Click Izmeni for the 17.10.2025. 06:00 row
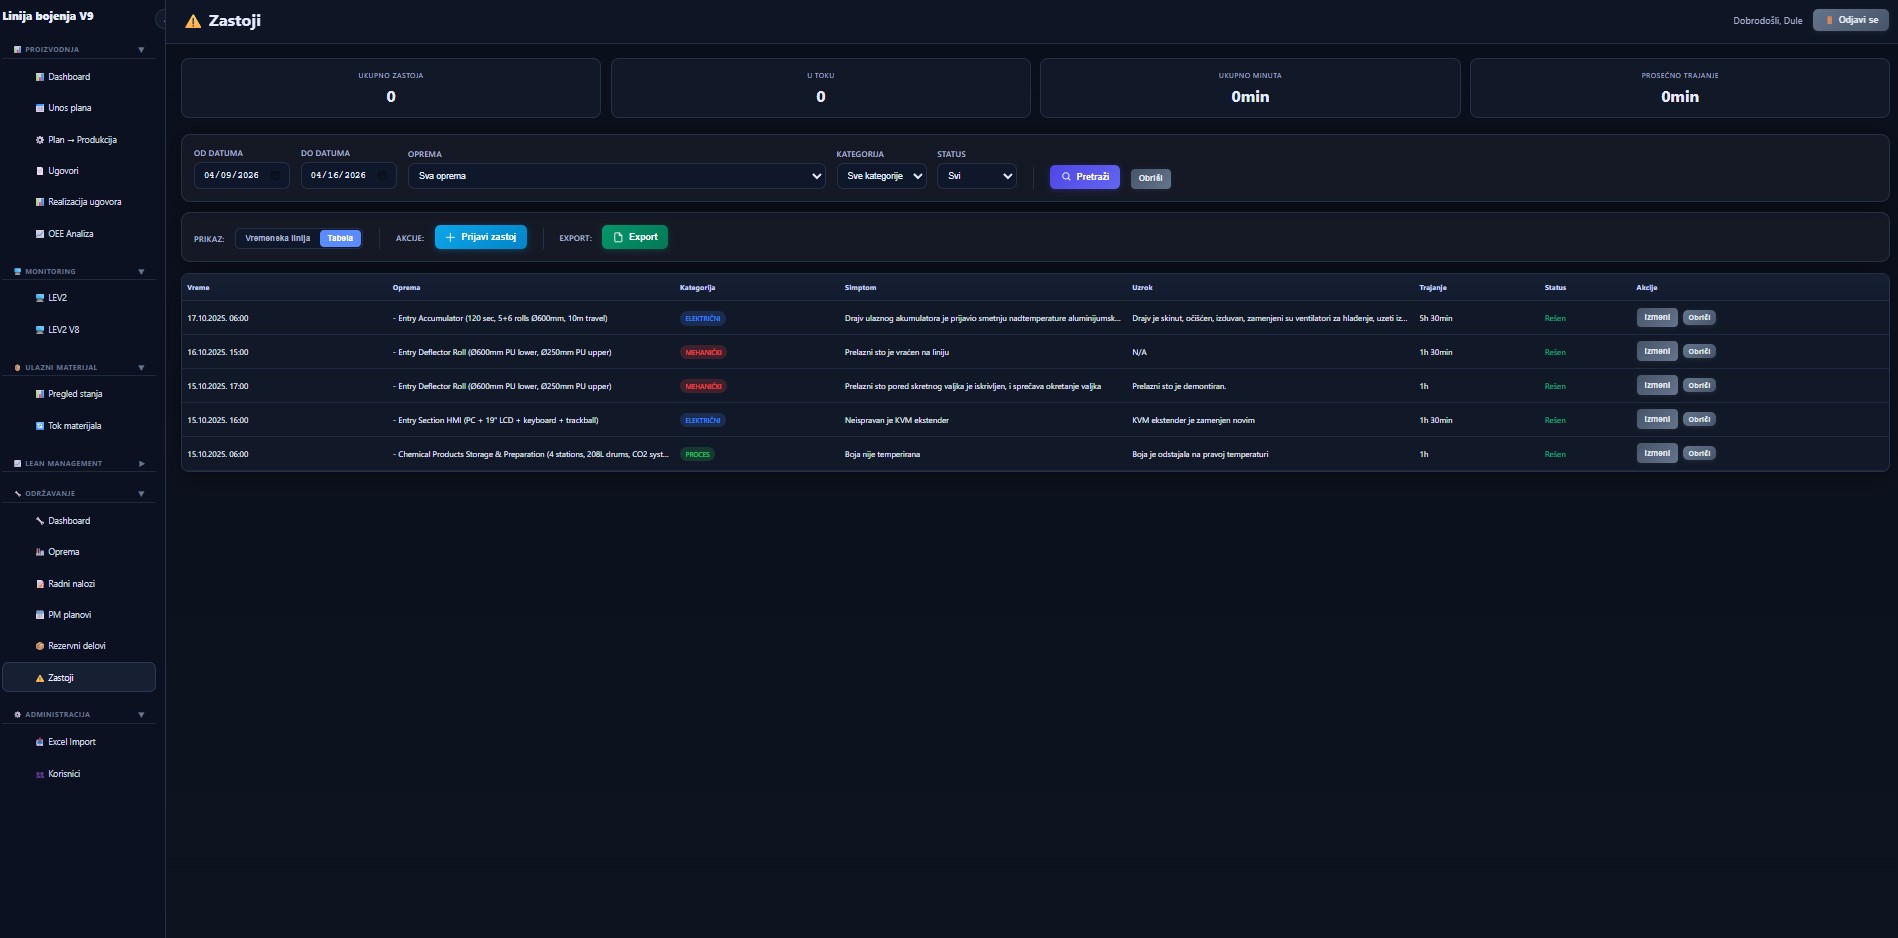 click(1657, 318)
